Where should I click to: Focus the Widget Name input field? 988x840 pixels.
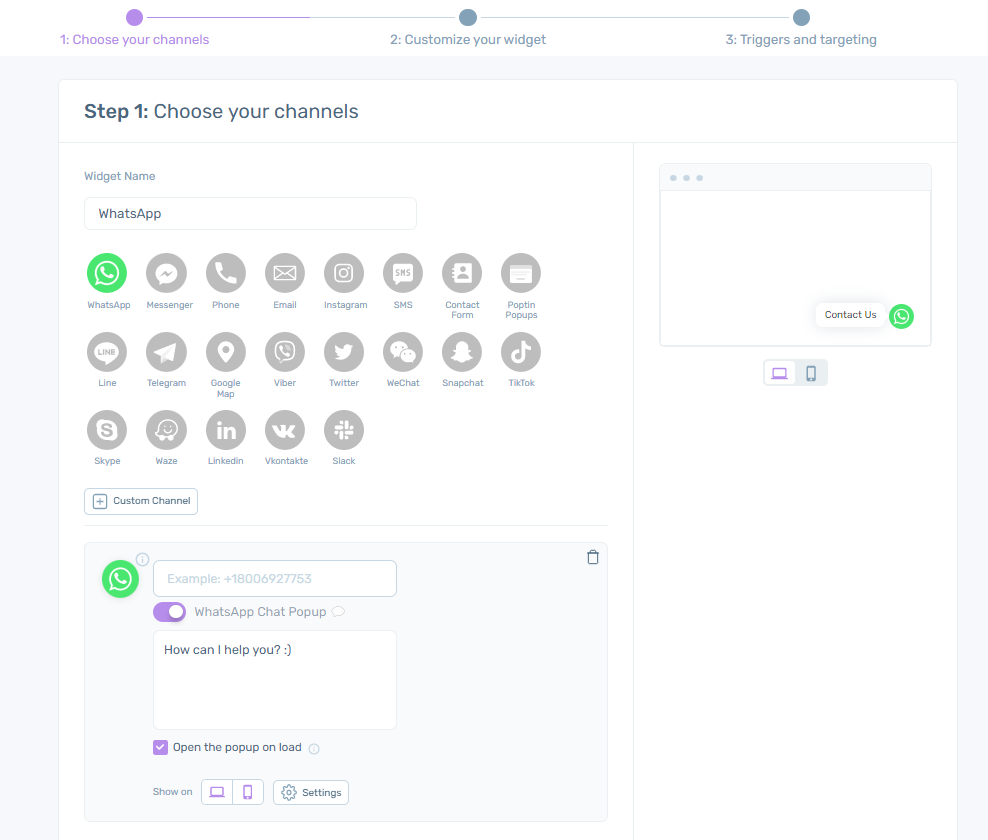pyautogui.click(x=250, y=214)
